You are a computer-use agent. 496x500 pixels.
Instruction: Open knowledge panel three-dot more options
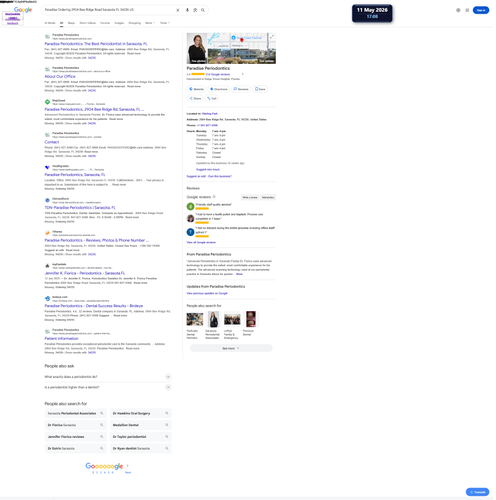click(243, 74)
